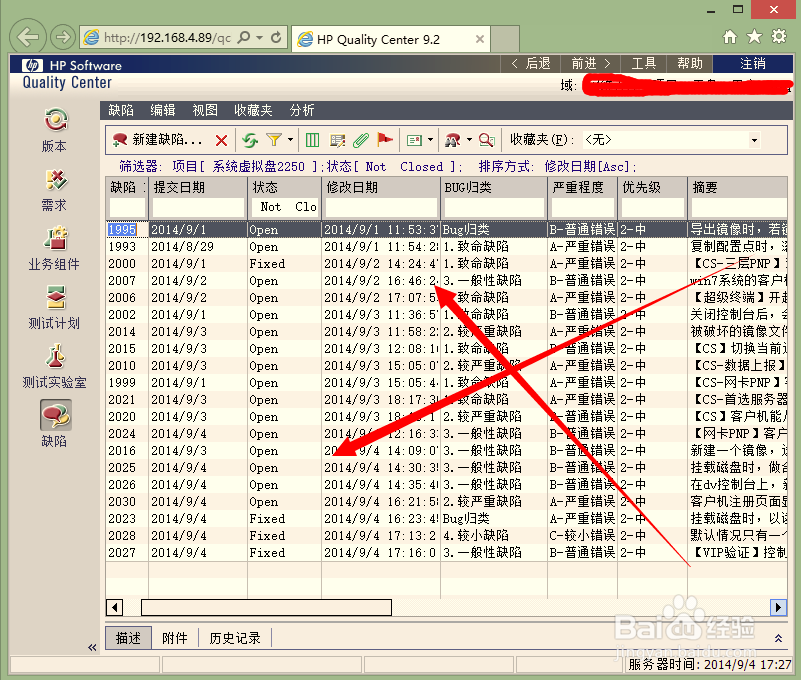The image size is (801, 680).
Task: Collapse the sidebar with double chevron
Action: click(92, 647)
